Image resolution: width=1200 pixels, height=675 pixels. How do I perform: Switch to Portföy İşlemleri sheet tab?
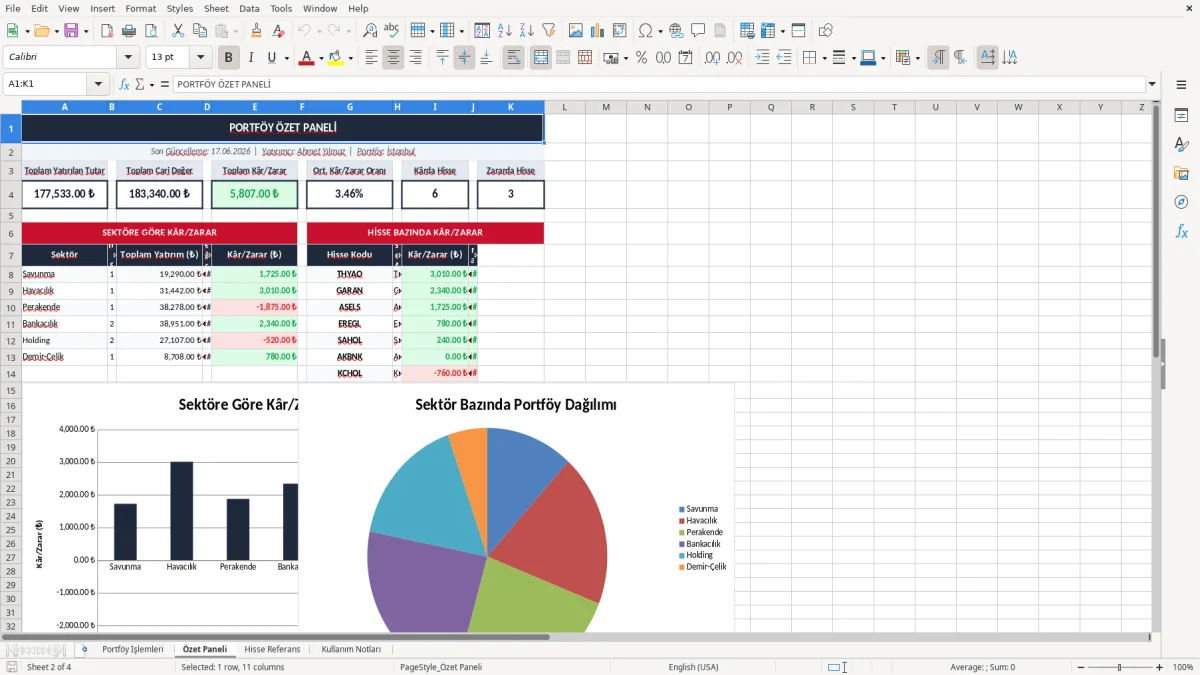132,649
